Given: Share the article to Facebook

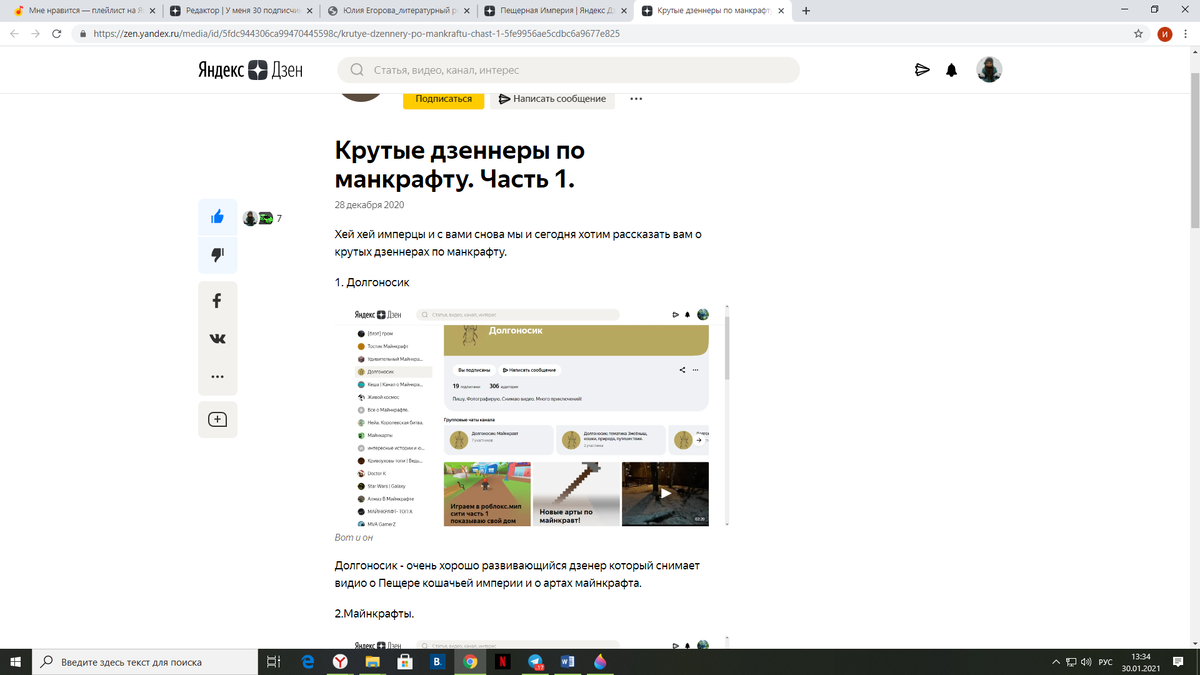Looking at the screenshot, I should coord(217,301).
